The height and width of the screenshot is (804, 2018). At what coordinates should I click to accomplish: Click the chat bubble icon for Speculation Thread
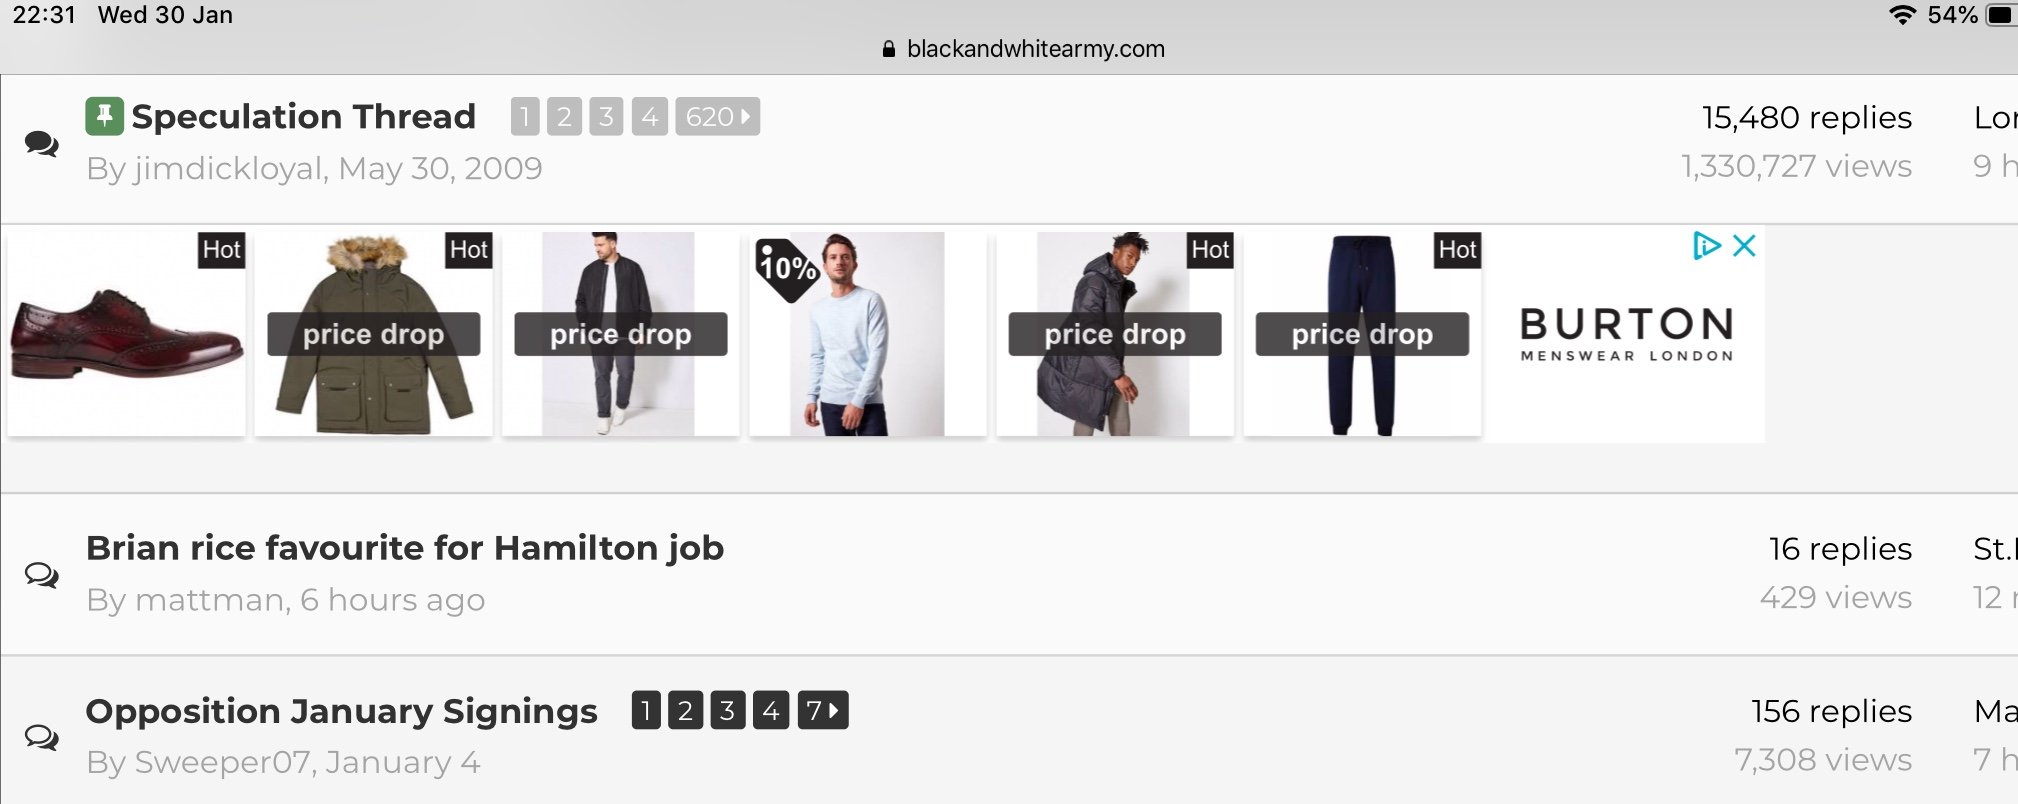[42, 144]
